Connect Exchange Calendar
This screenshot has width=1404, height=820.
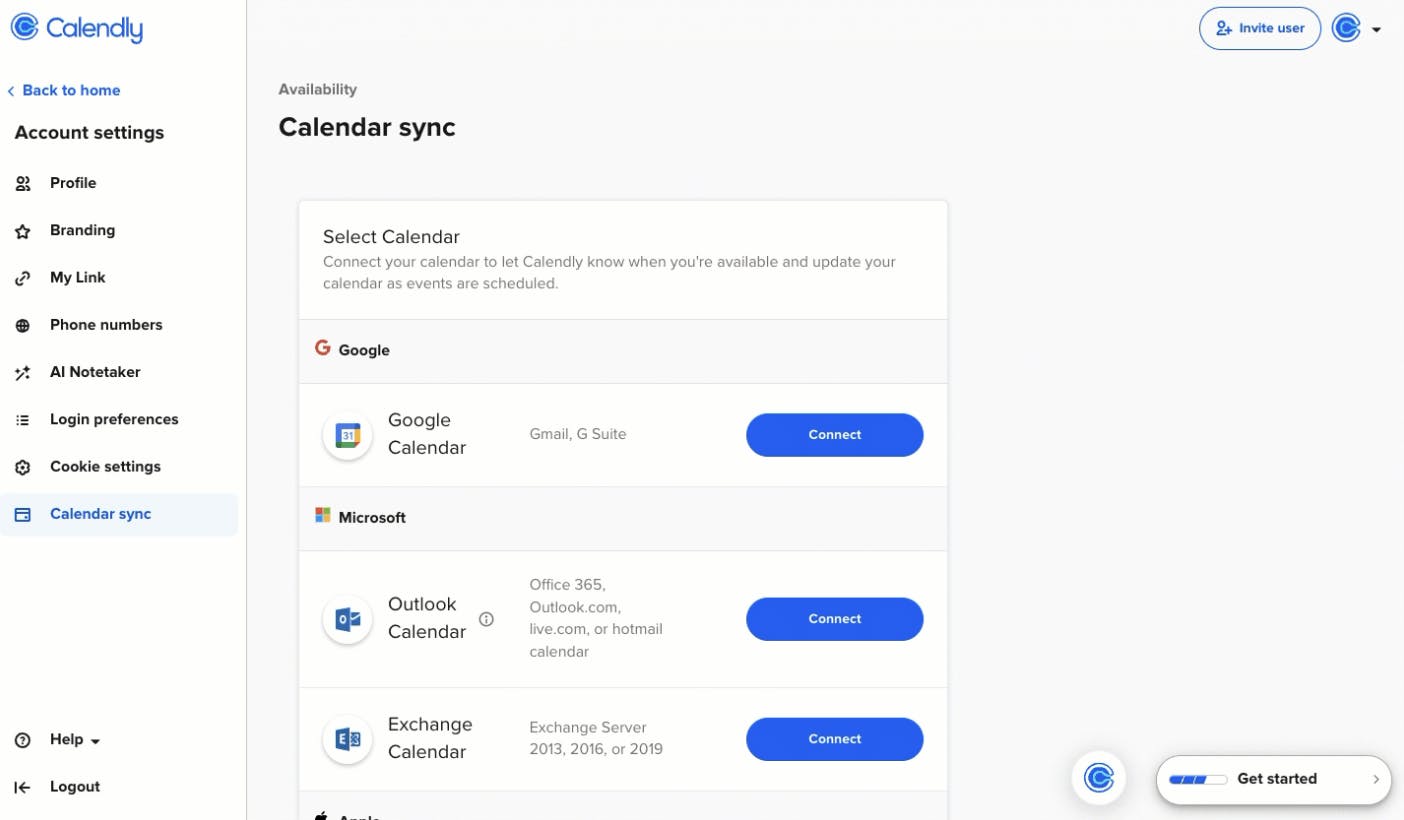(835, 739)
